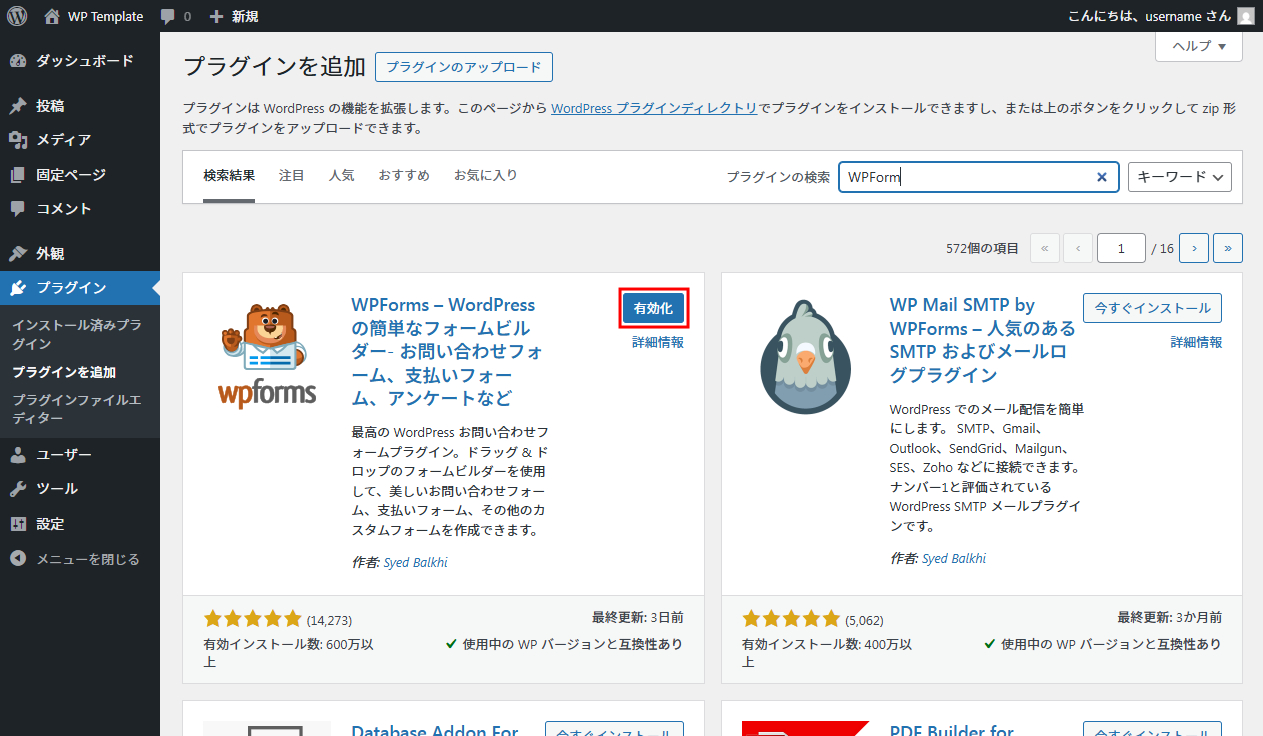Click author Syed Balkhi under WP Mail SMTP
This screenshot has height=736, width=1263.
954,558
